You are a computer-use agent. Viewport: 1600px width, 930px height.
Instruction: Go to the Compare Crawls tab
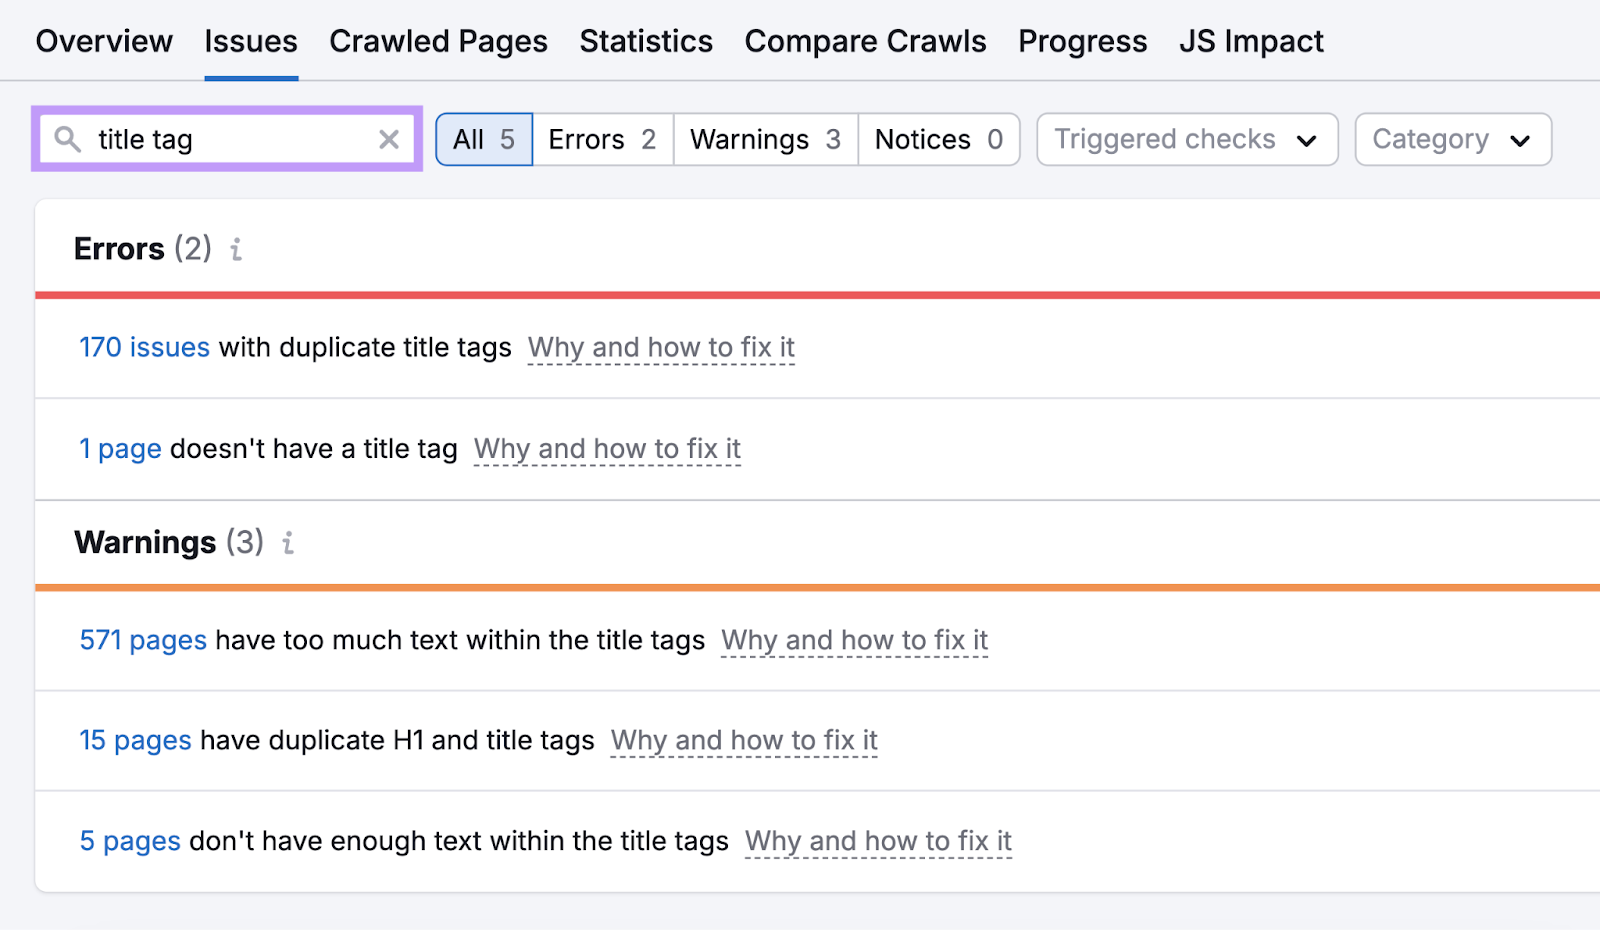(865, 41)
